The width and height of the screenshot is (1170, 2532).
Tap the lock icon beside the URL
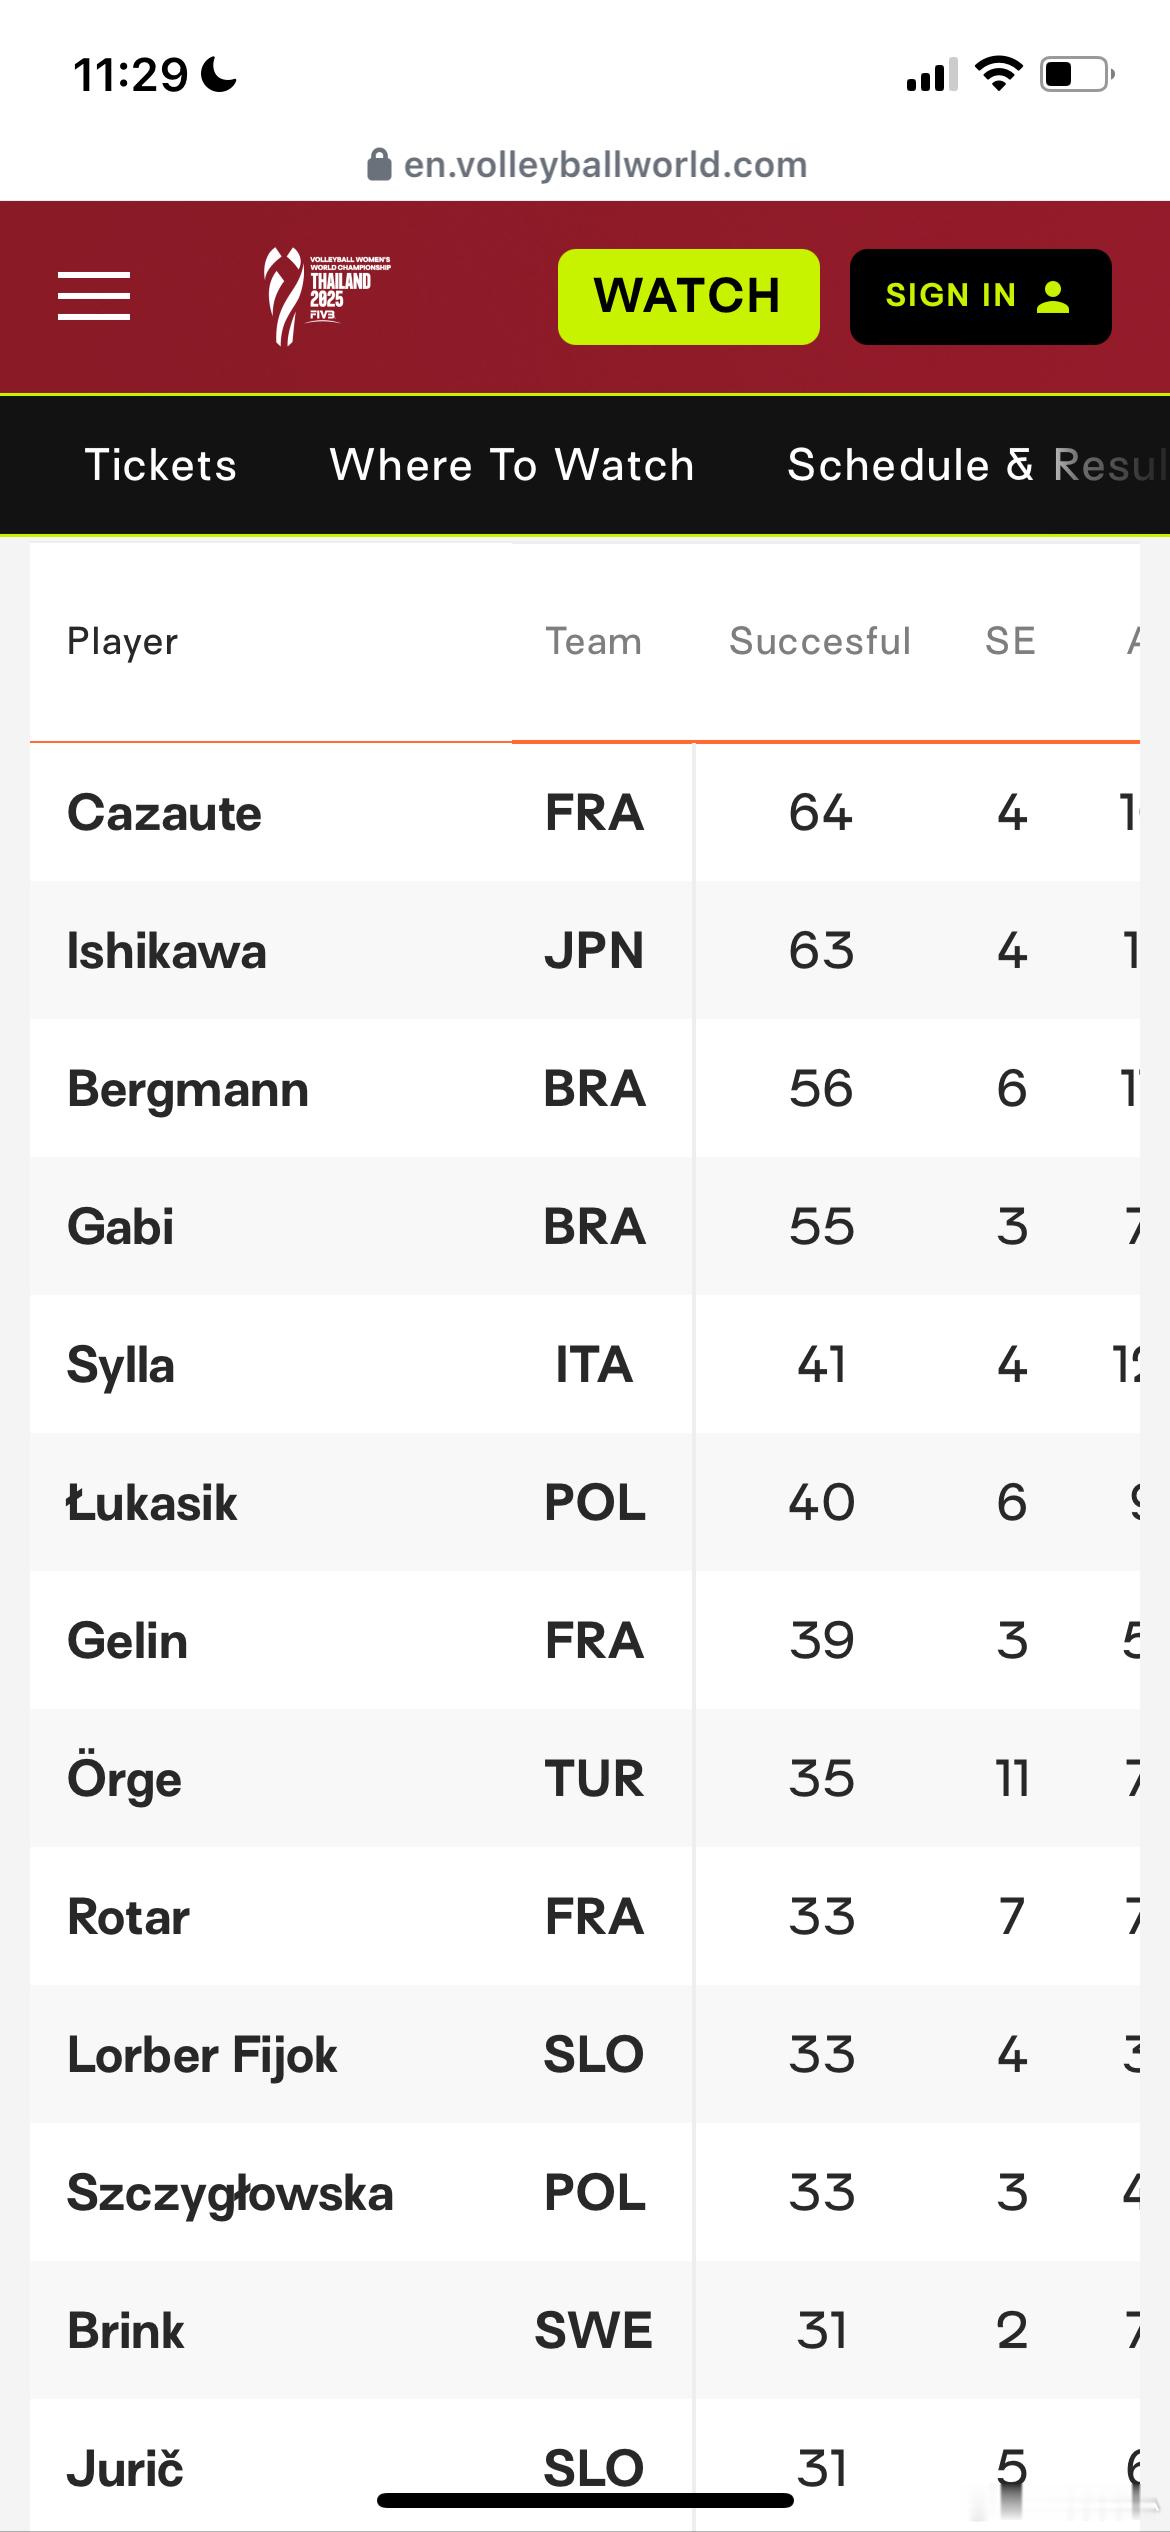point(379,165)
